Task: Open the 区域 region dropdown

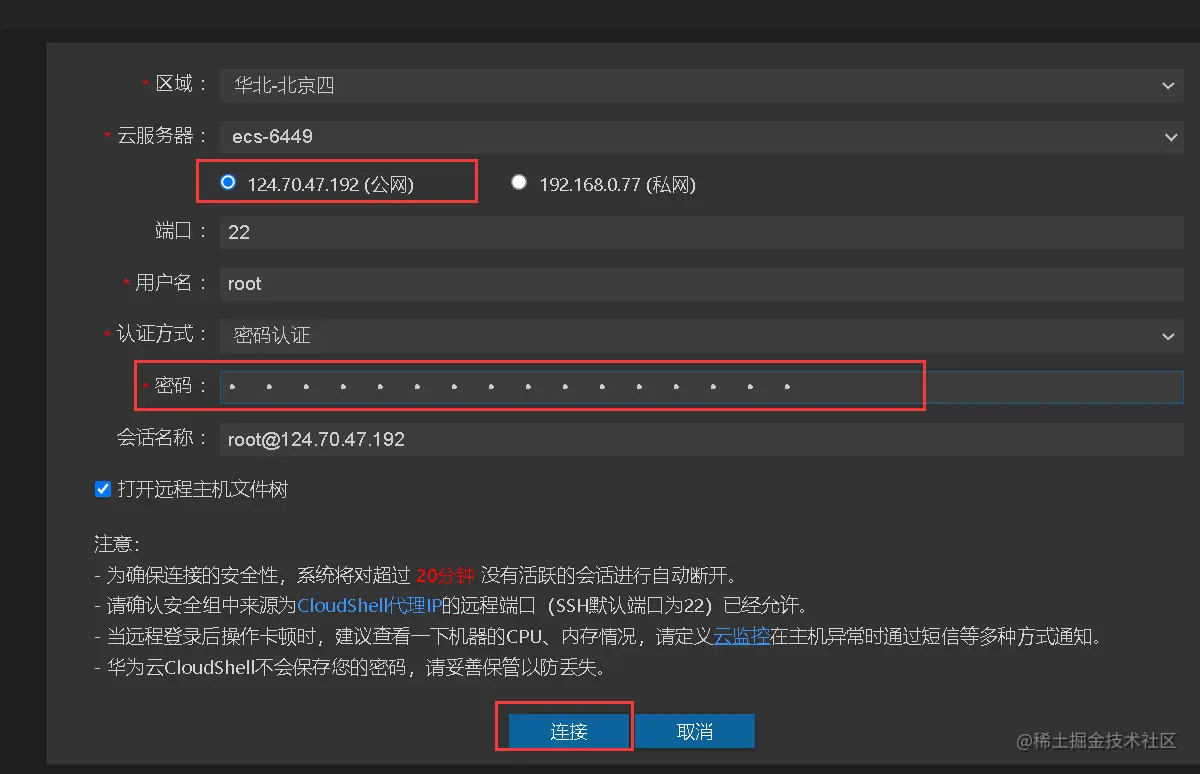Action: (x=702, y=85)
